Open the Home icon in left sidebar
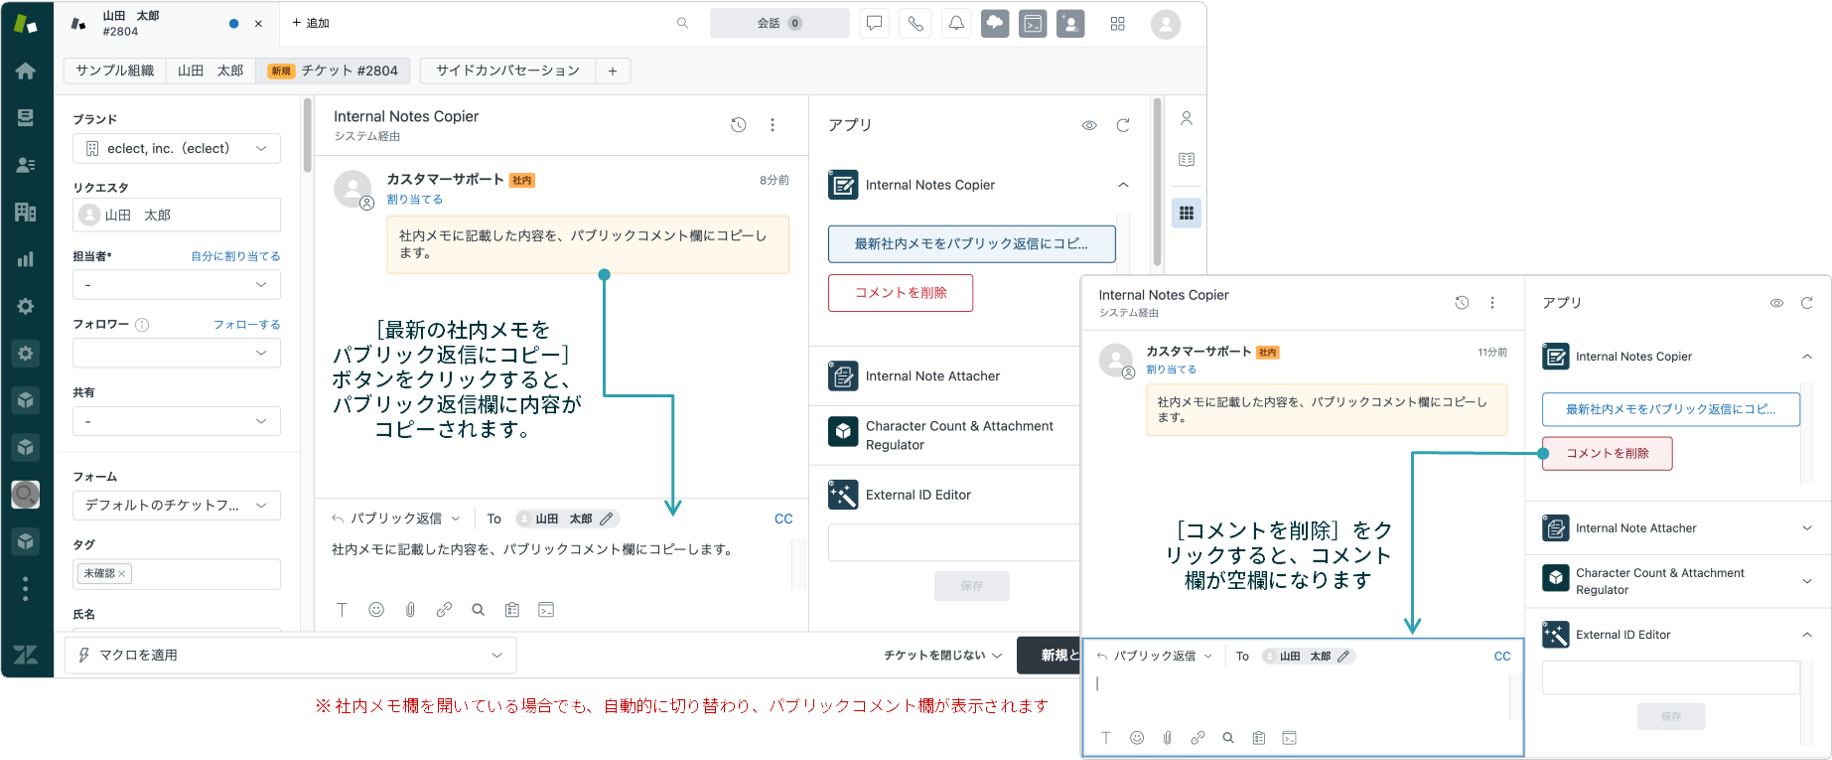The width and height of the screenshot is (1832, 760). click(x=26, y=71)
